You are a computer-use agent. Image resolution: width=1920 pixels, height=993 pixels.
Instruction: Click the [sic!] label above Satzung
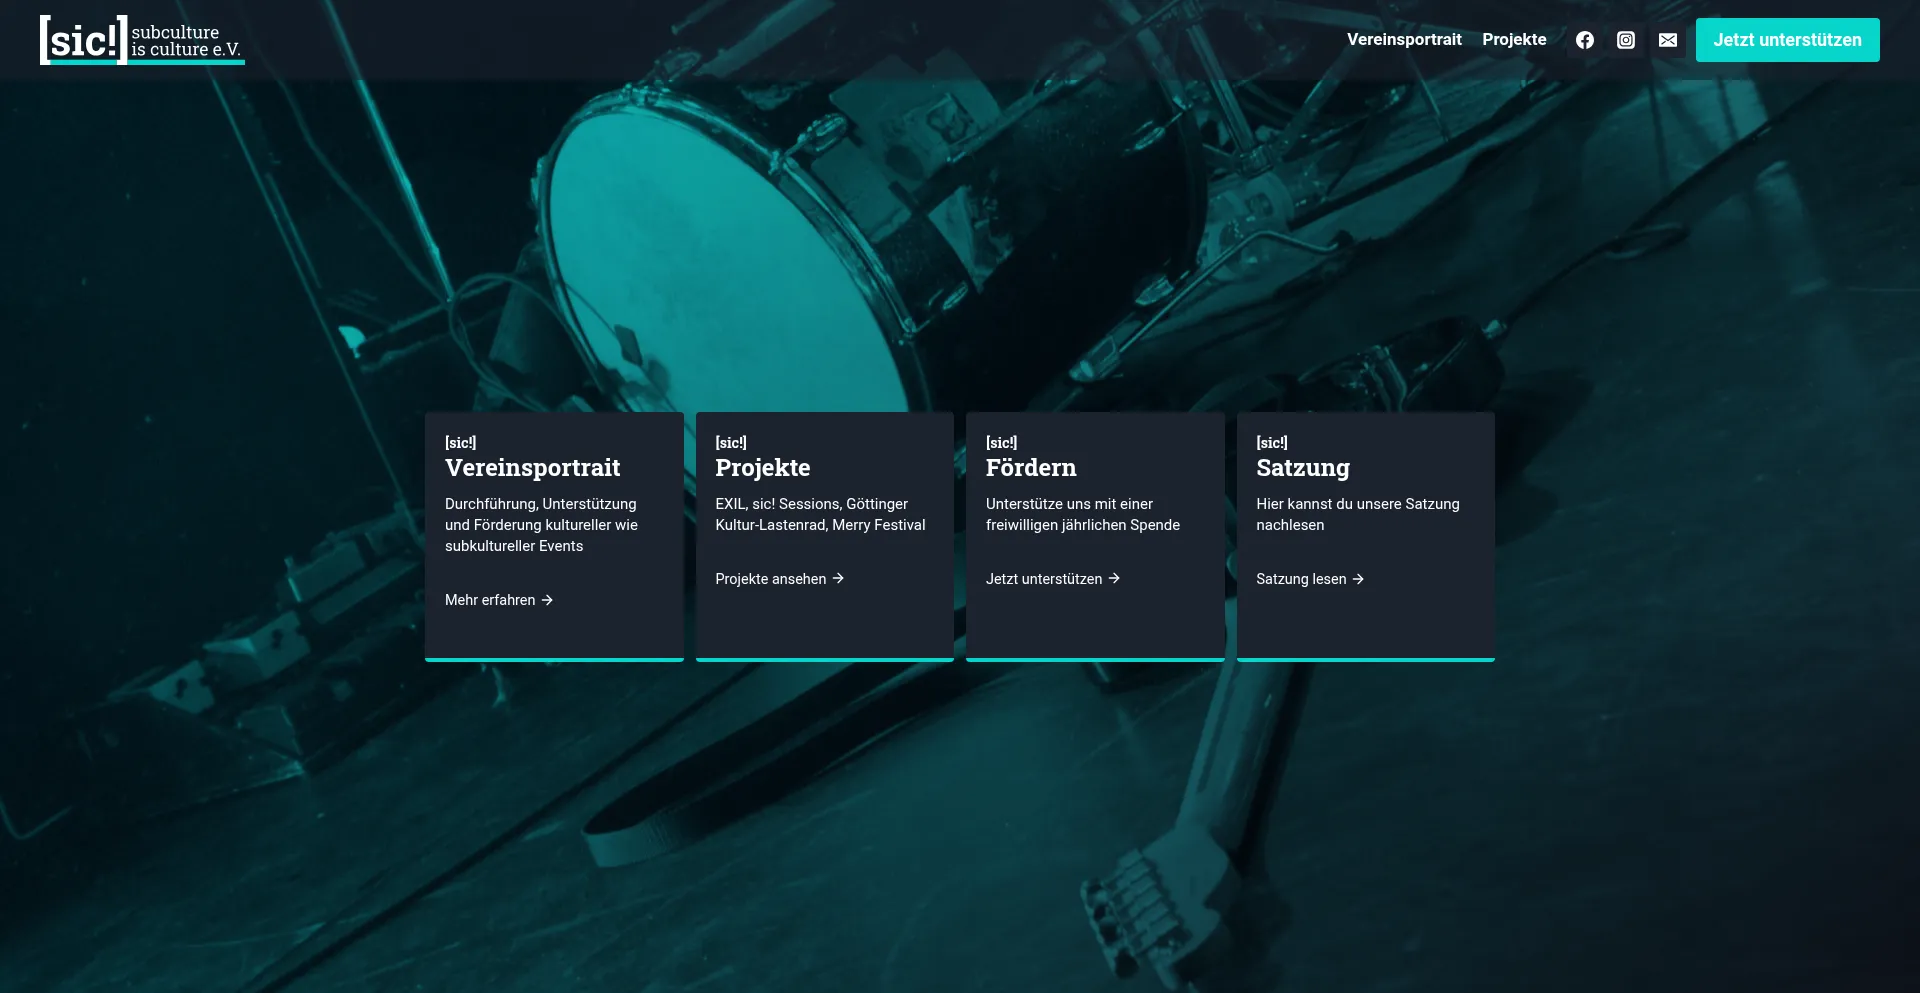pyautogui.click(x=1272, y=443)
